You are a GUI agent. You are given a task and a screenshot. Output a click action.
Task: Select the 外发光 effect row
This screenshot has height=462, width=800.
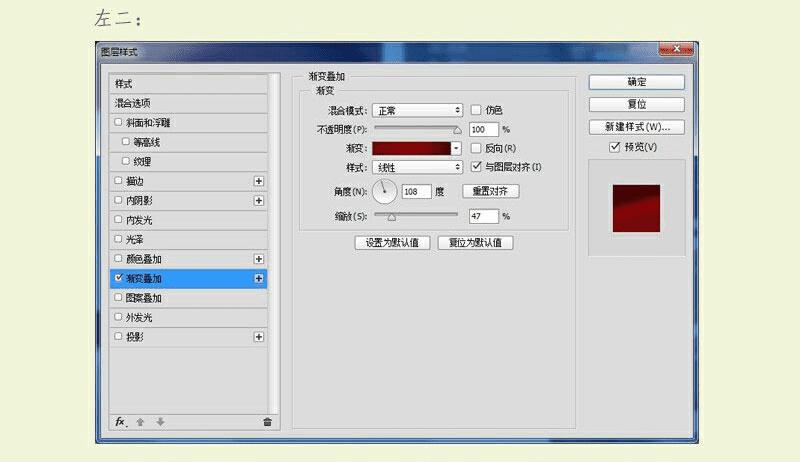[x=188, y=317]
